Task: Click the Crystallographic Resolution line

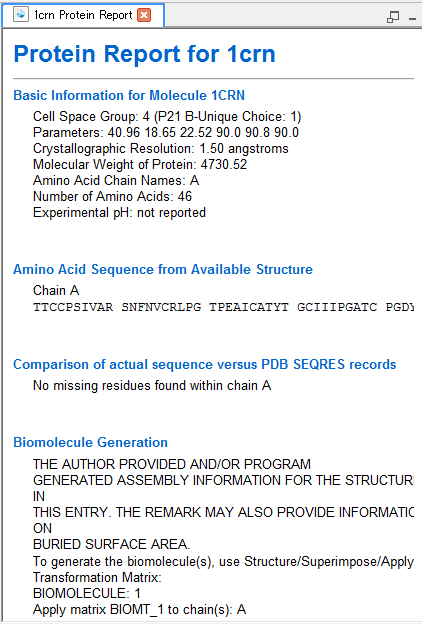Action: click(x=161, y=149)
